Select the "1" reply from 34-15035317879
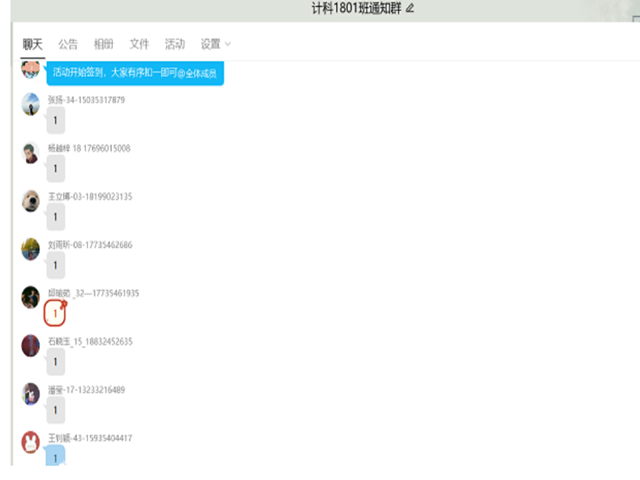The width and height of the screenshot is (640, 480). coord(56,120)
